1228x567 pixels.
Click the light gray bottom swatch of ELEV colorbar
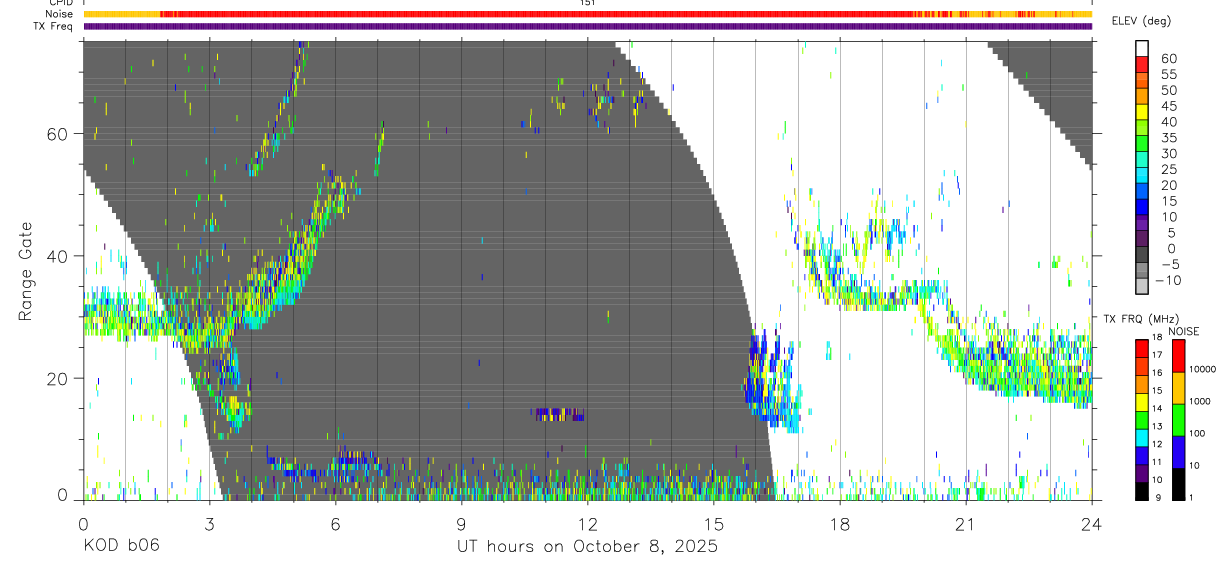pos(1142,287)
